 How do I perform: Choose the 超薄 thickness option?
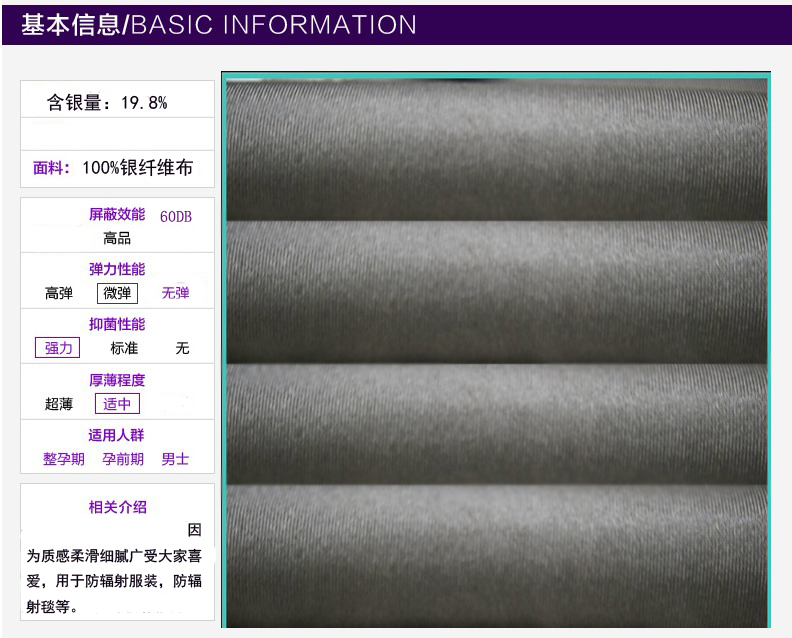[x=59, y=404]
